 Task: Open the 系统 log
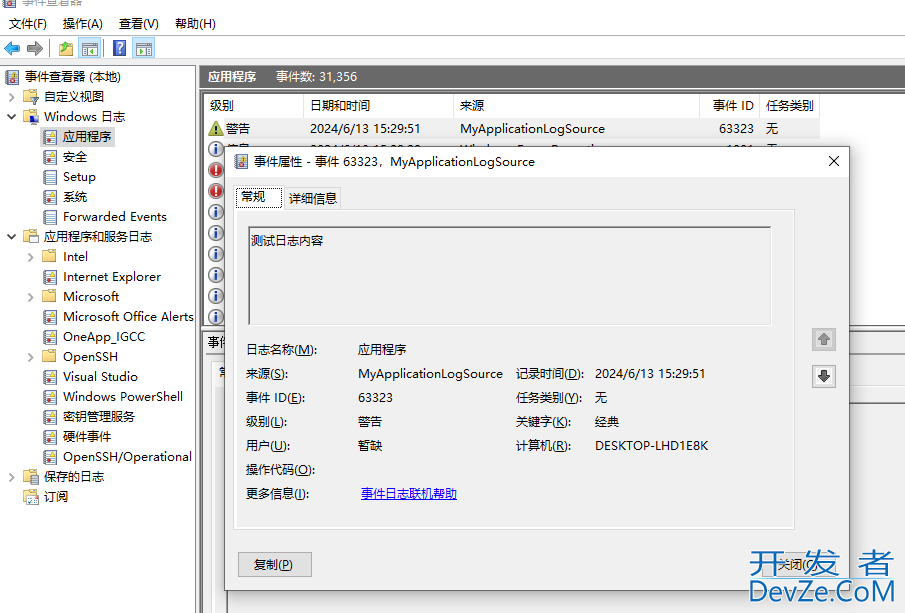tap(74, 197)
